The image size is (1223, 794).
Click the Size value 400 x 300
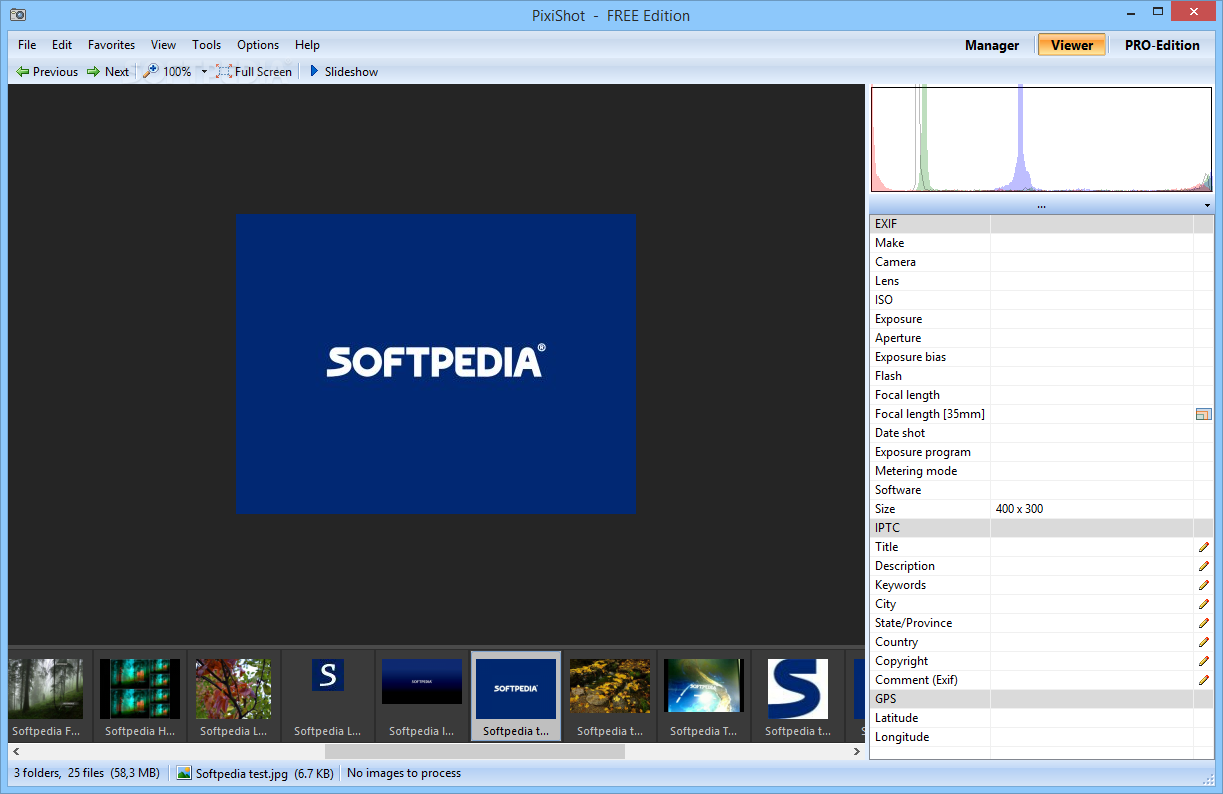click(1019, 509)
